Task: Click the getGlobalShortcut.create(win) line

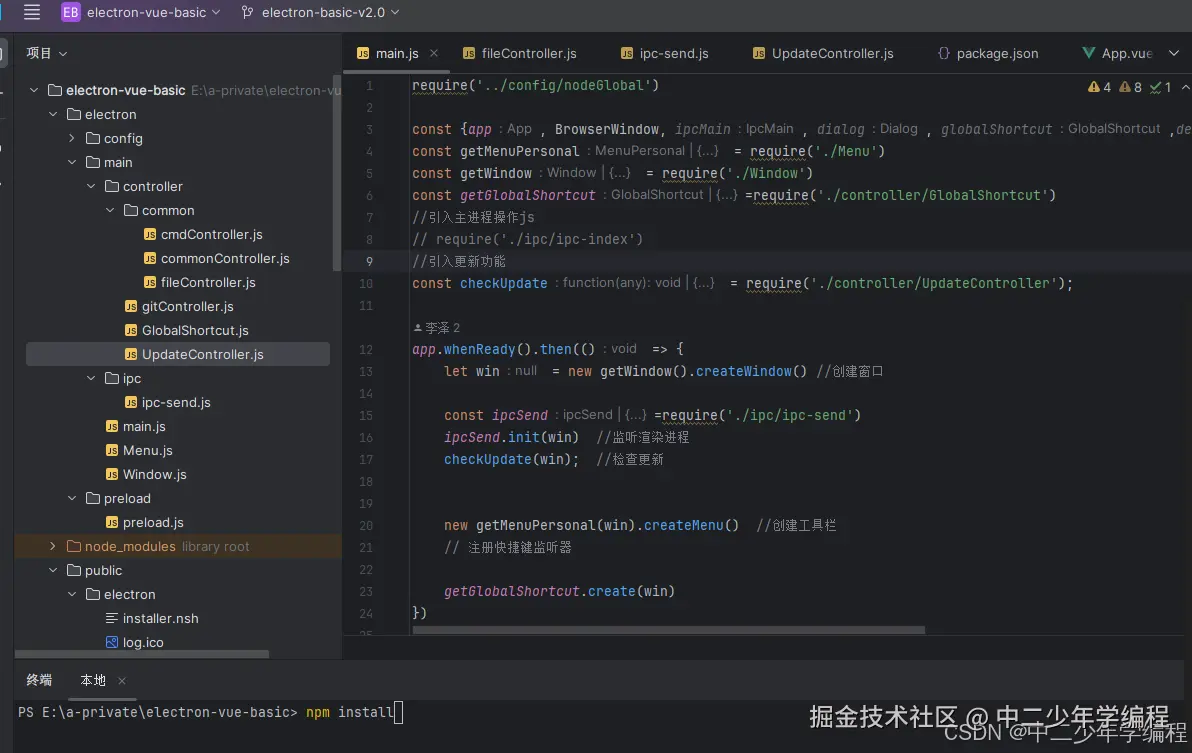Action: tap(559, 591)
